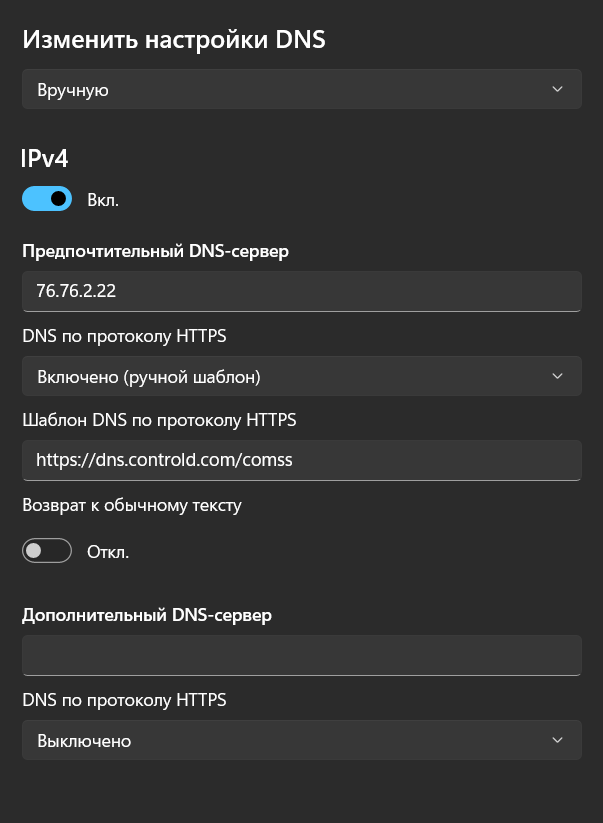Open the Вручную DNS mode dropdown

[x=302, y=89]
